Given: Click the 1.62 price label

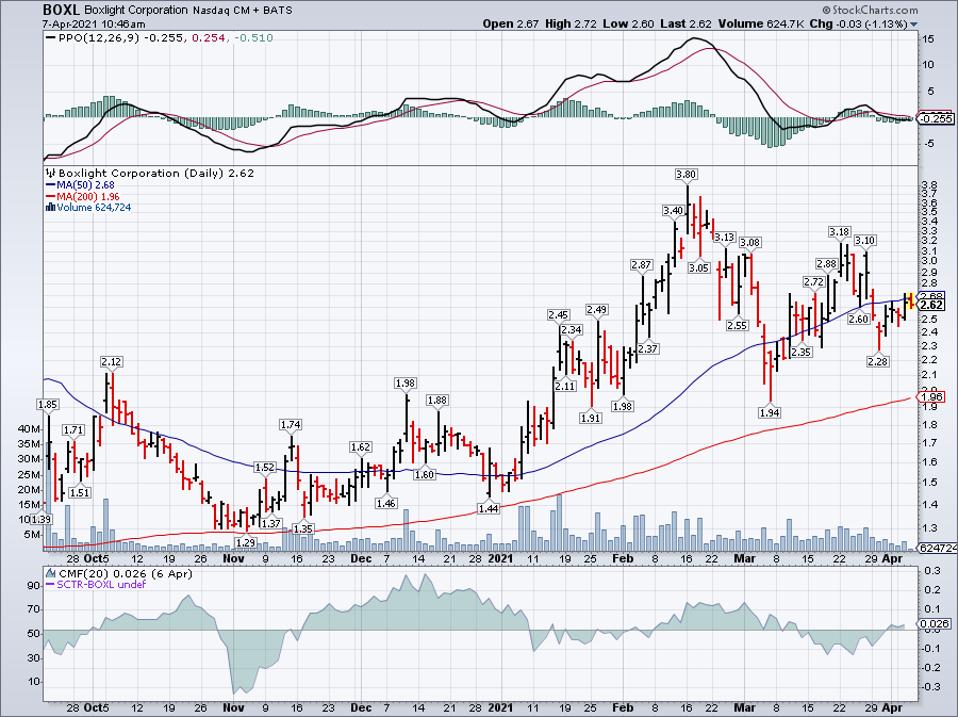Looking at the screenshot, I should tap(360, 447).
